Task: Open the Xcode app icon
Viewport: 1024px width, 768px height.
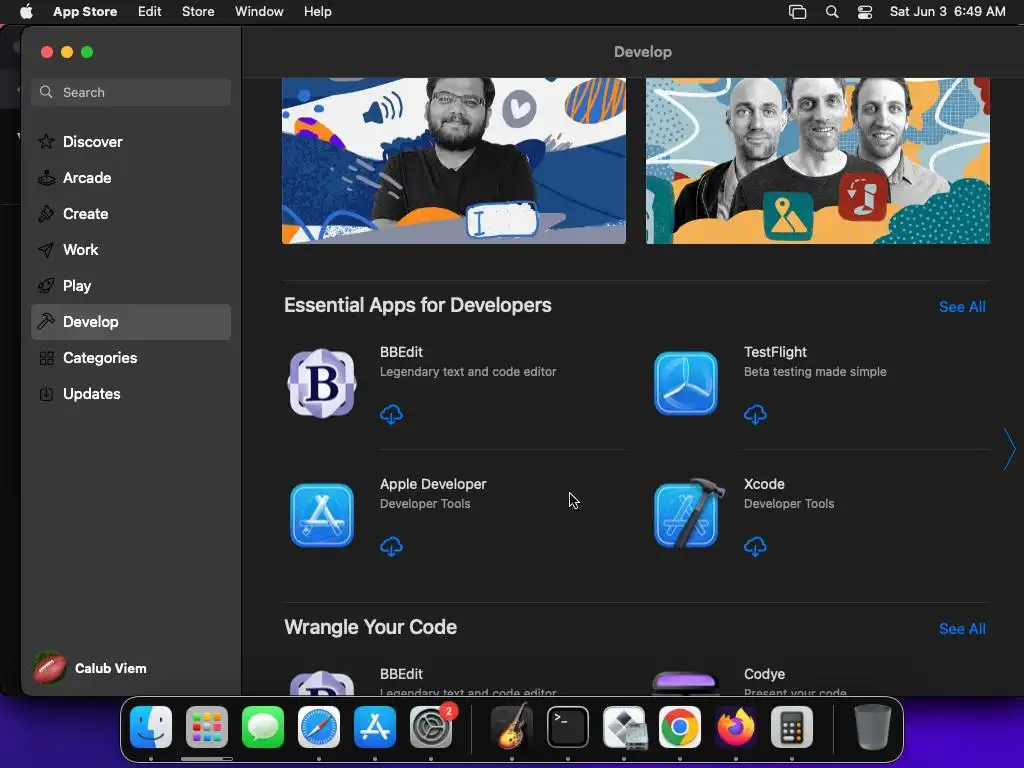Action: pos(689,513)
